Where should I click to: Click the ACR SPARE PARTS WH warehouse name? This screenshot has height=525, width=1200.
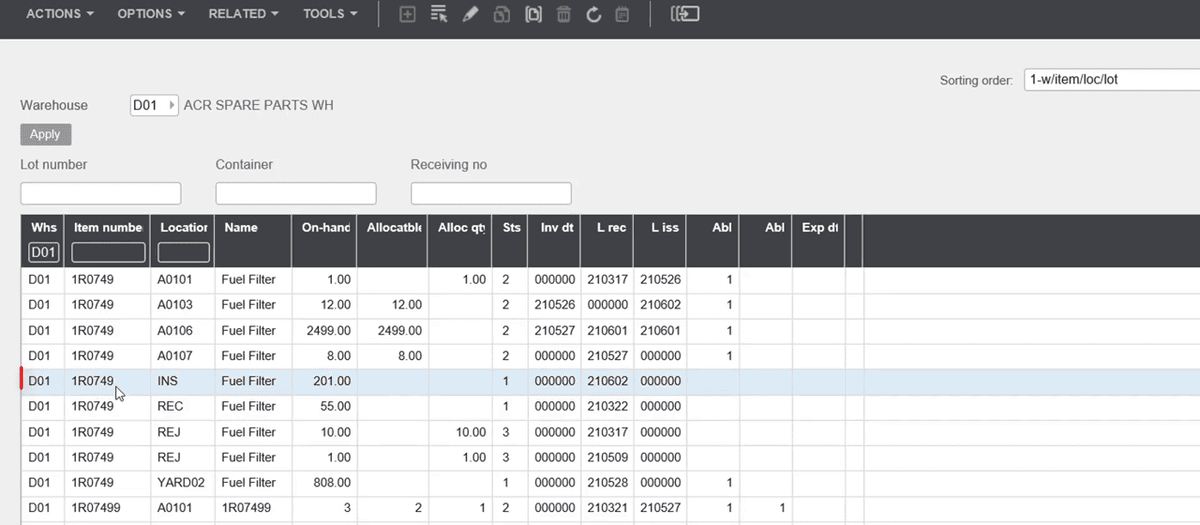tap(259, 105)
